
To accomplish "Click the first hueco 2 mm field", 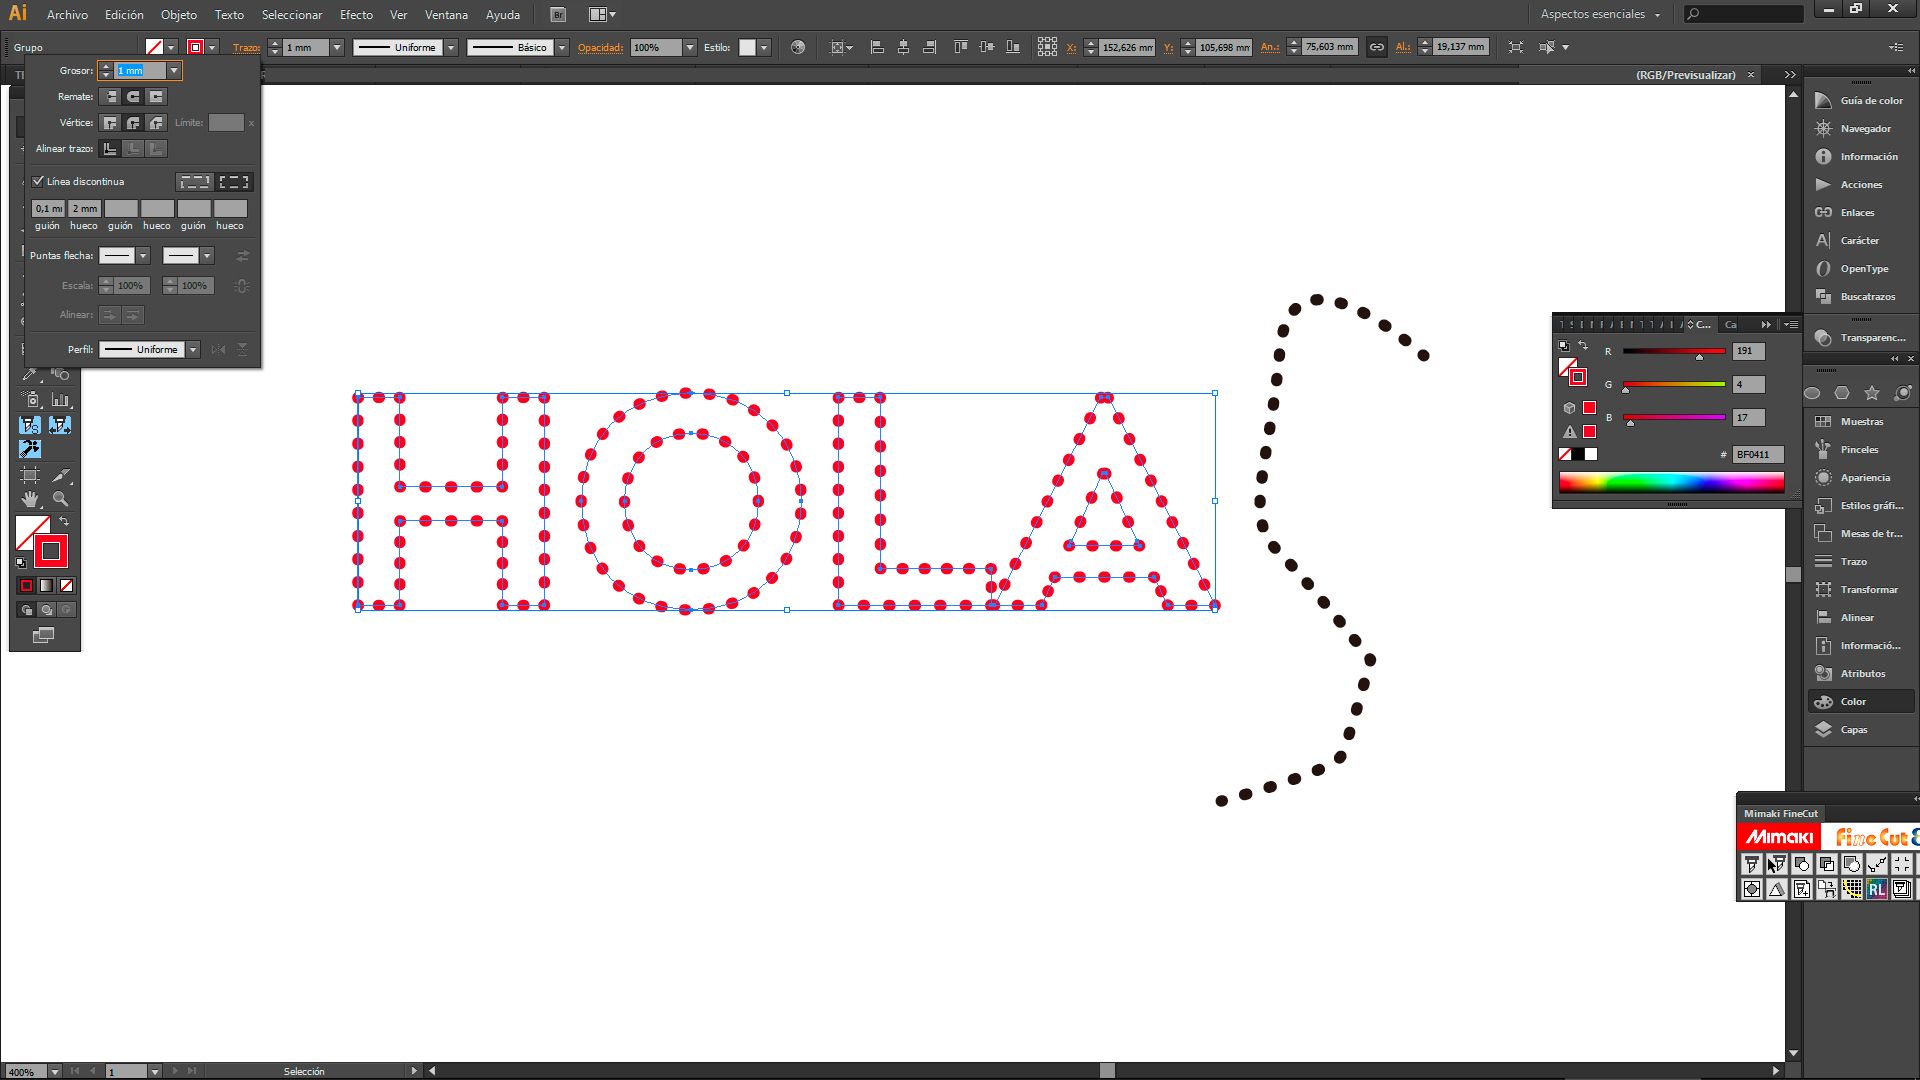I will point(84,209).
